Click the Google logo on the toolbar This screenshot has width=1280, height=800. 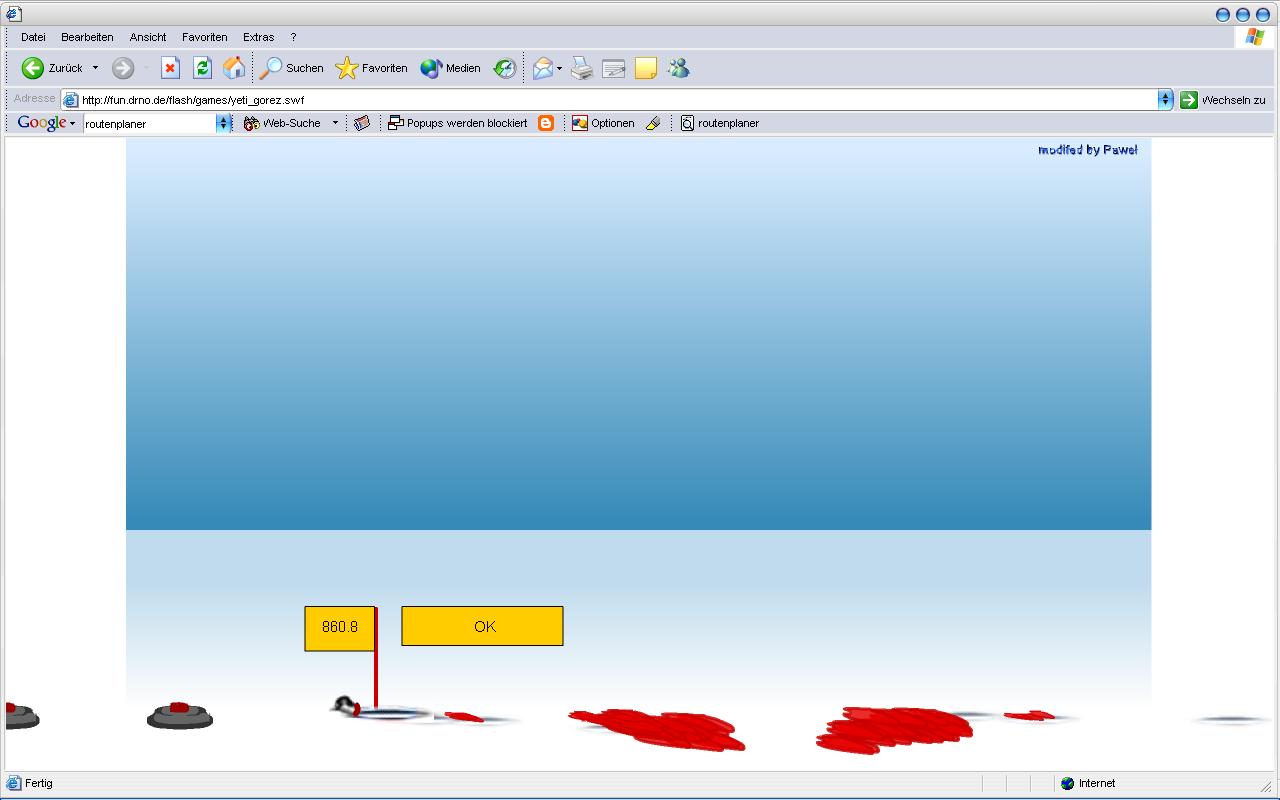pos(41,123)
